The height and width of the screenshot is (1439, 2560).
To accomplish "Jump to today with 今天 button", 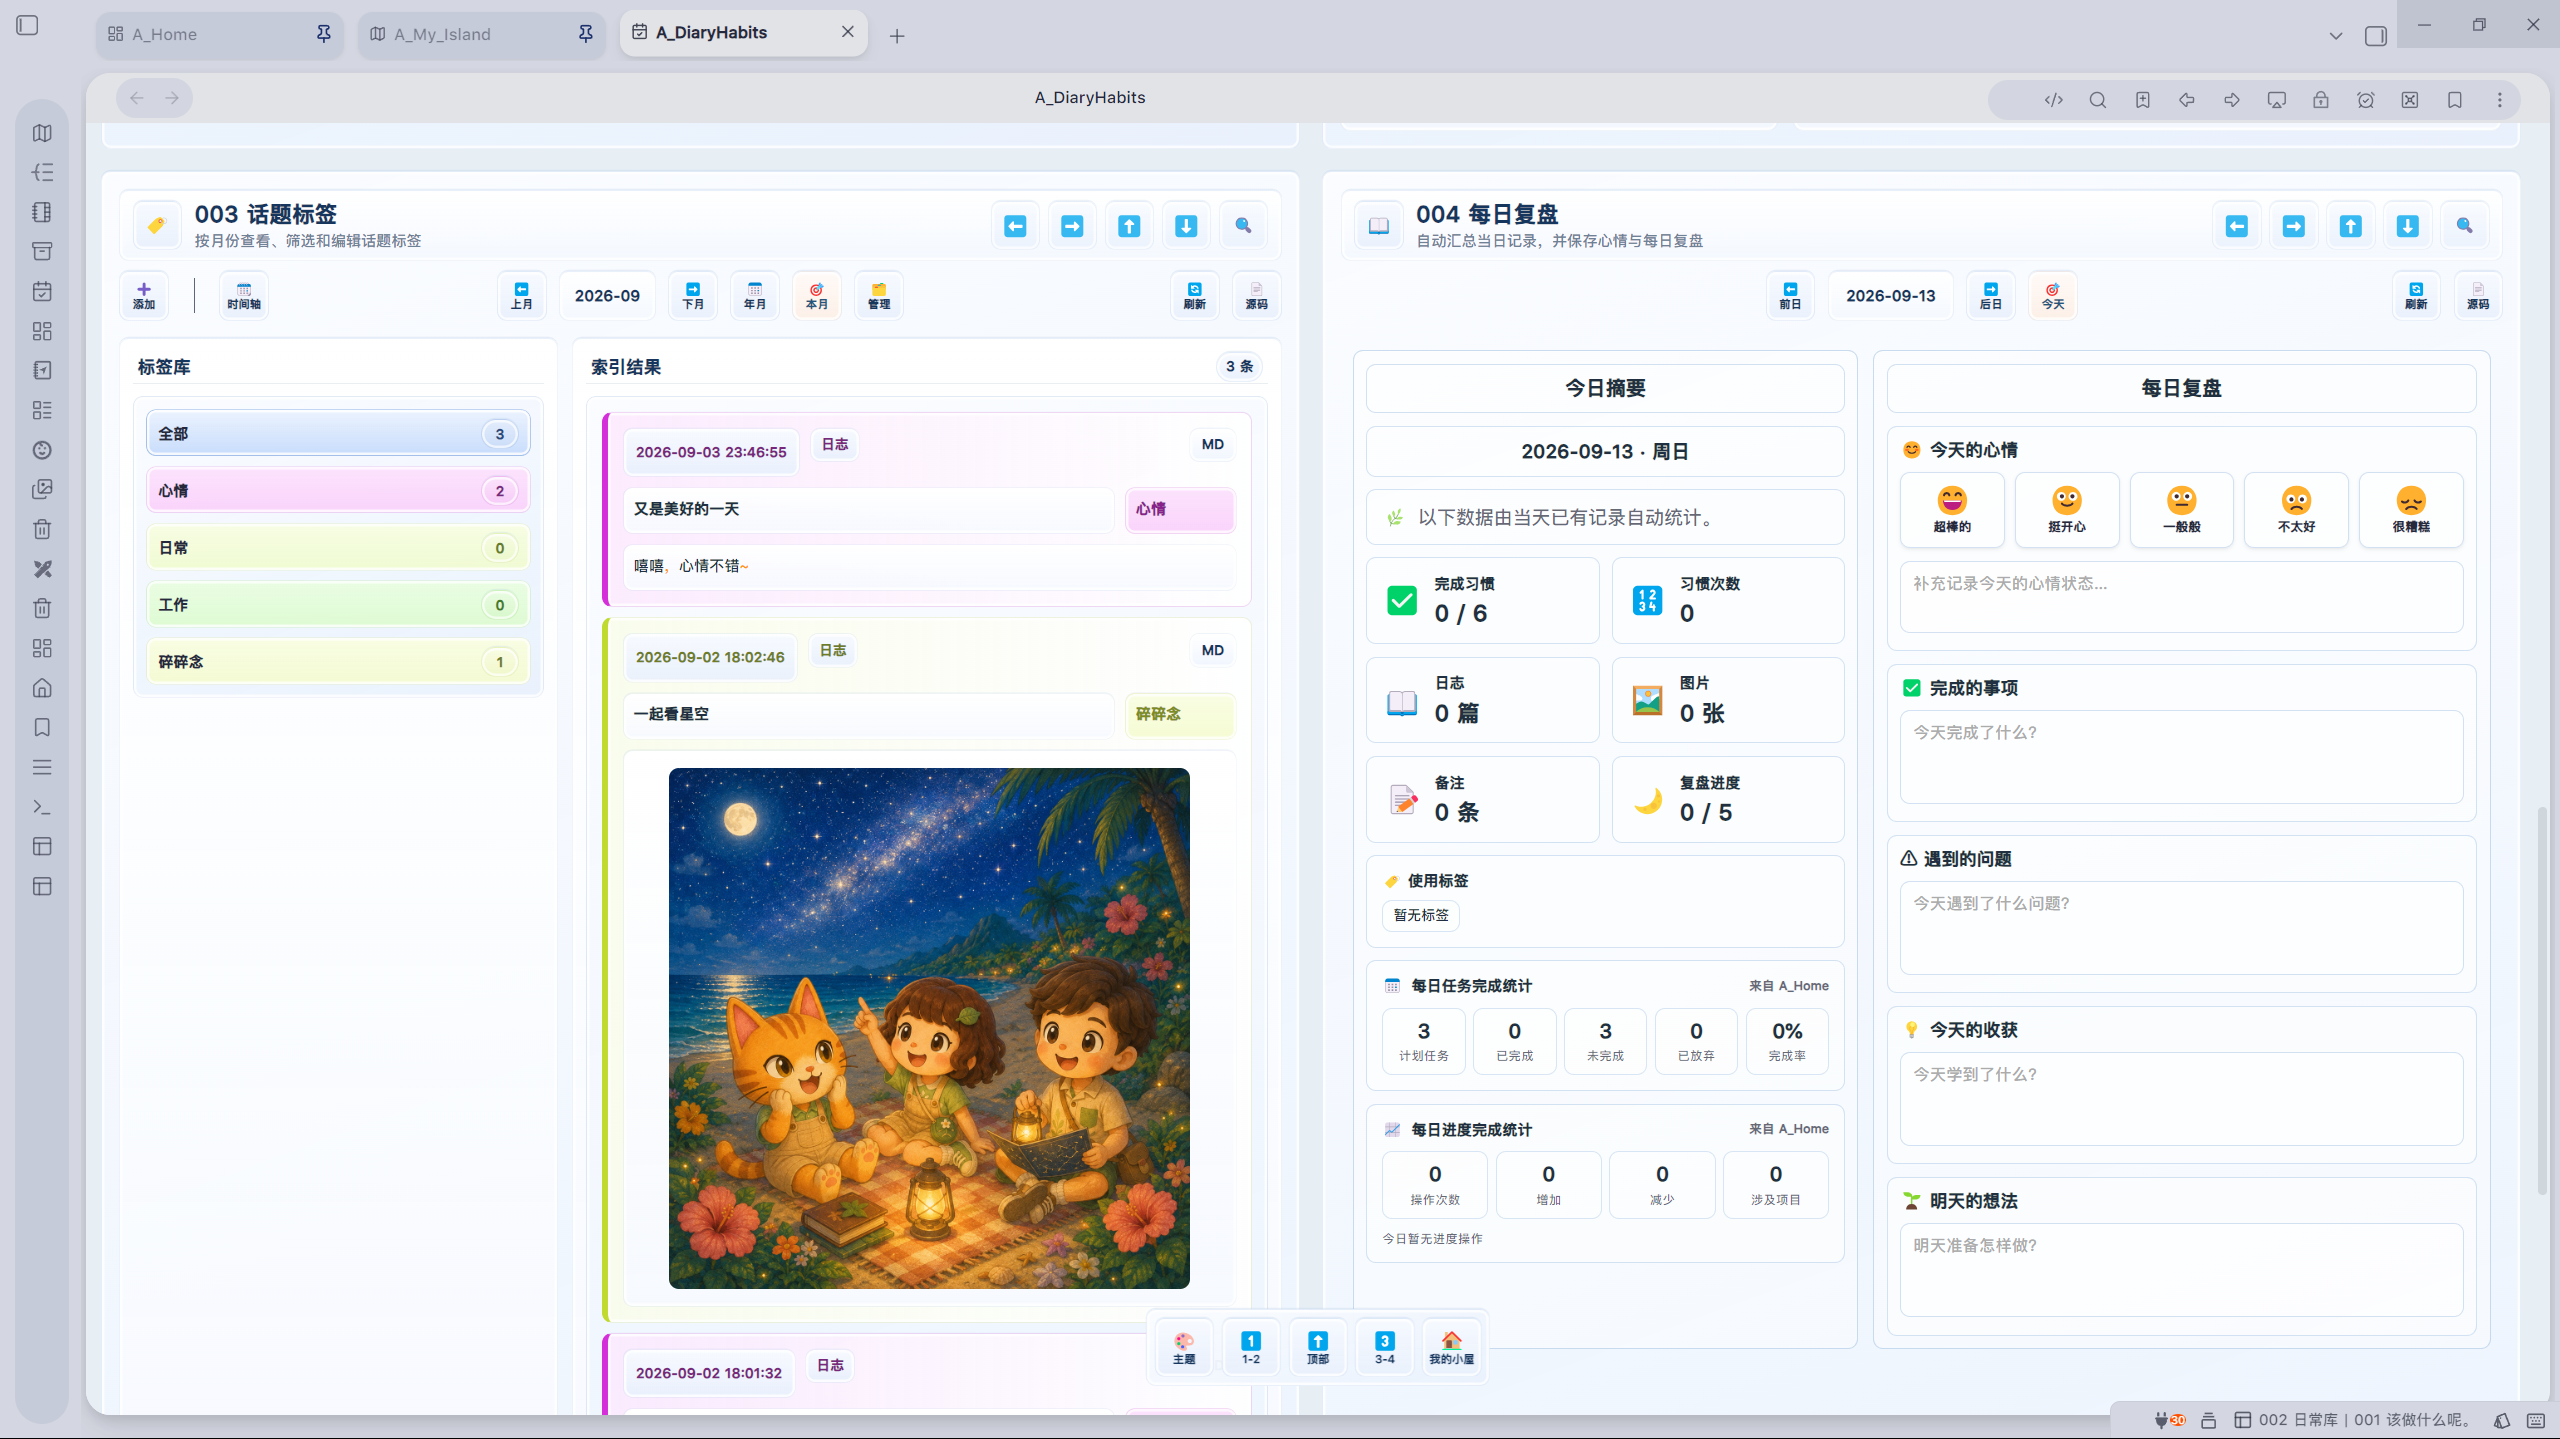I will (x=2053, y=296).
